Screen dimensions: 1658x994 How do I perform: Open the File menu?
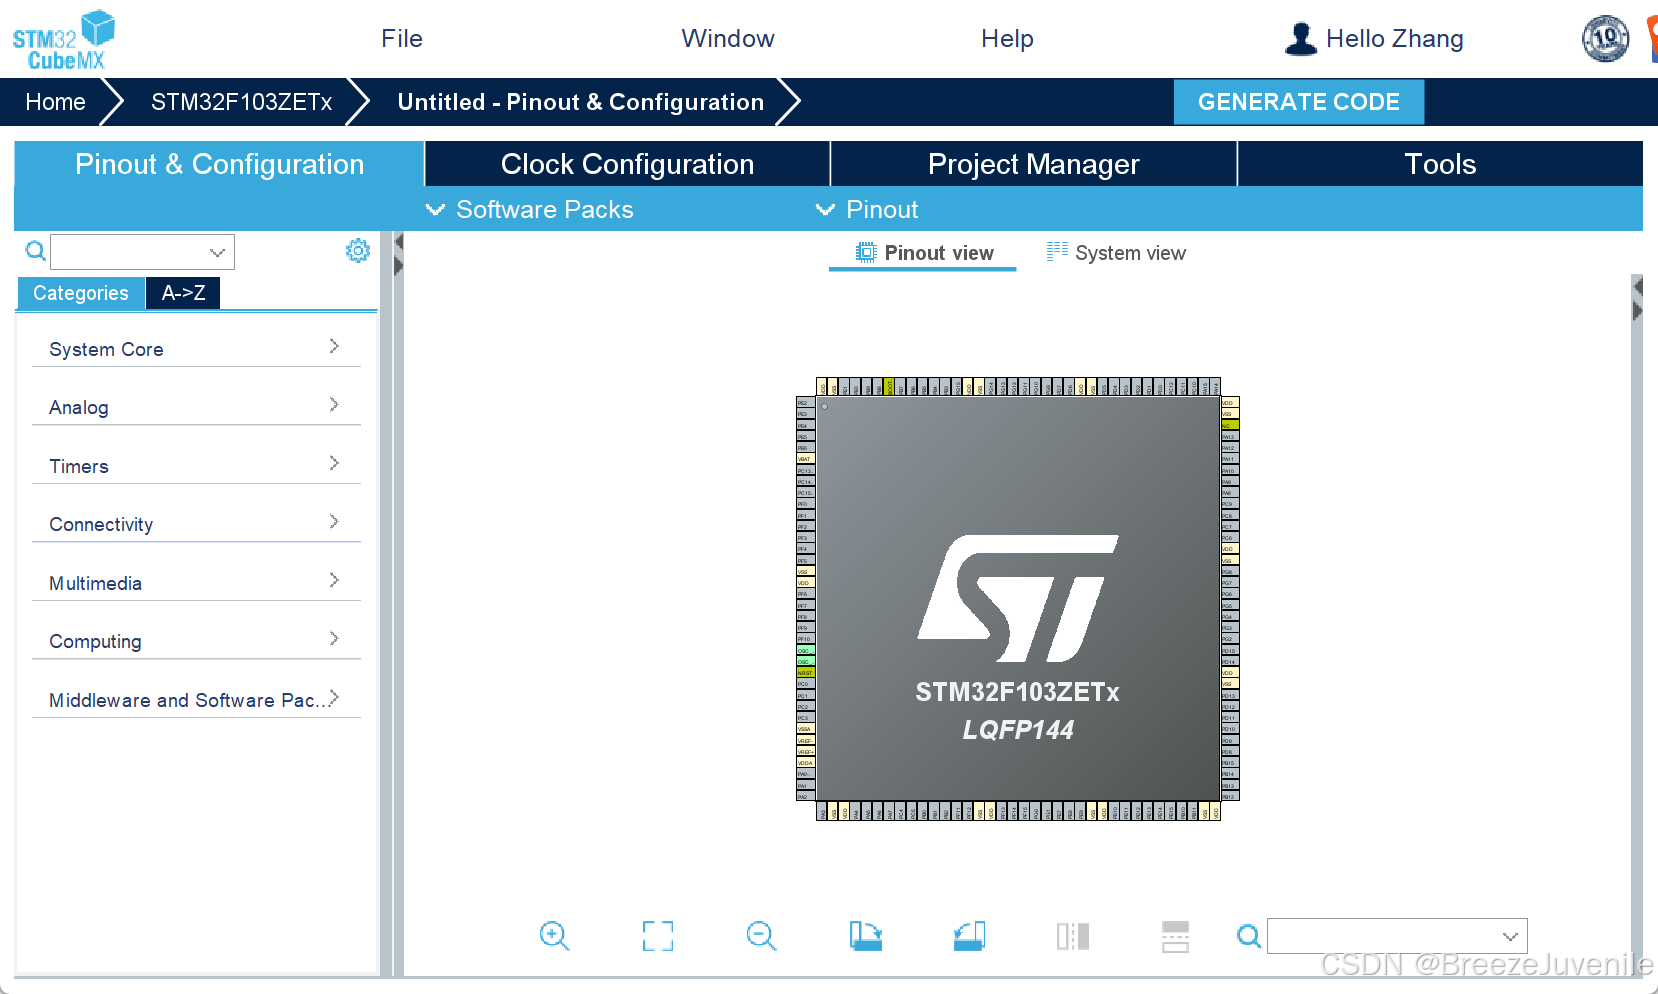[402, 39]
